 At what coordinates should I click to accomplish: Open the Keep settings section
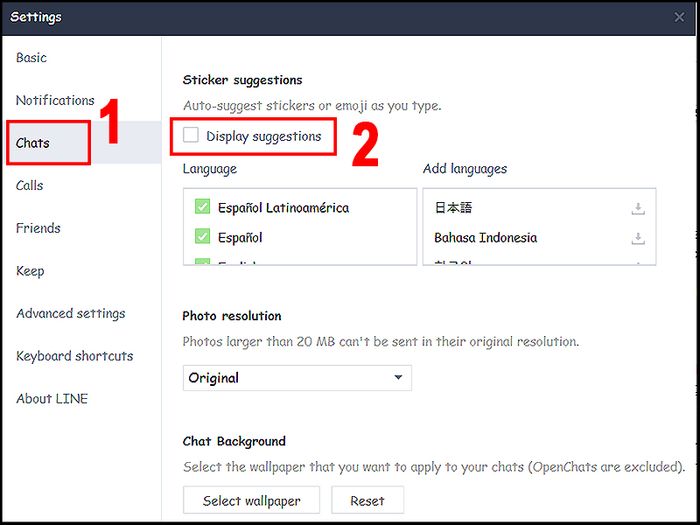(x=30, y=271)
